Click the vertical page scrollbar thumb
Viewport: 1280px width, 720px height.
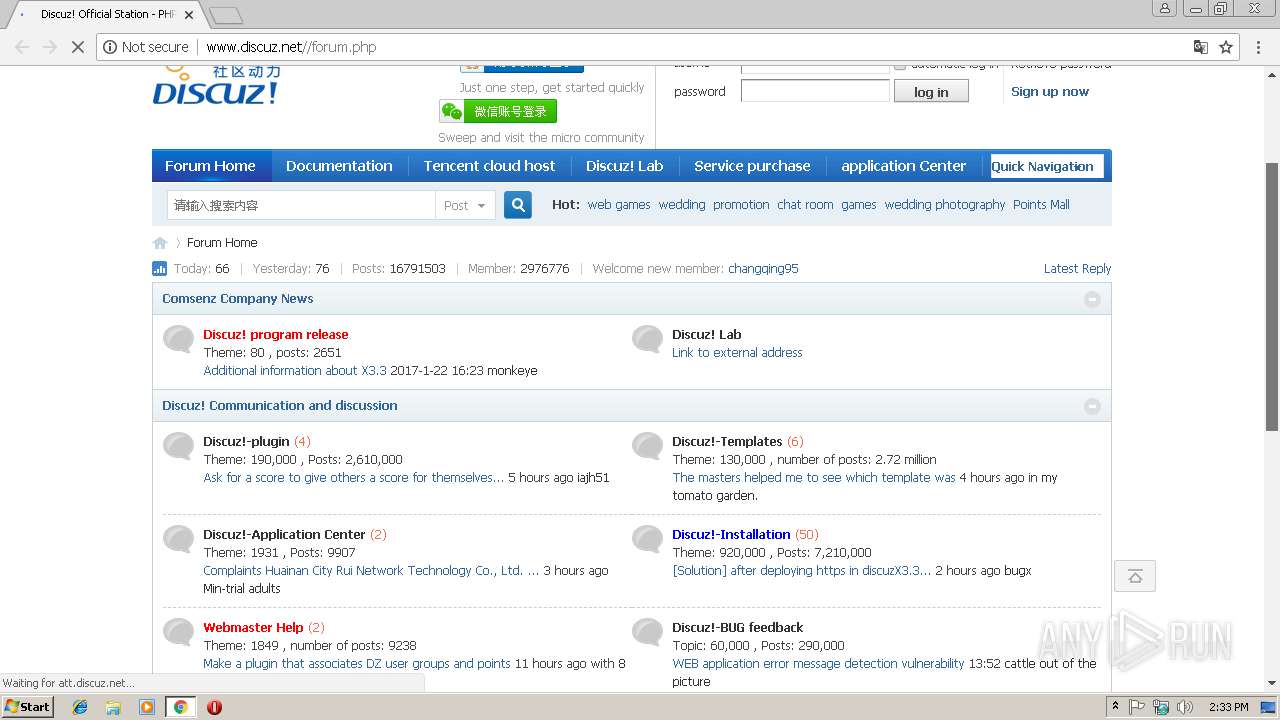pyautogui.click(x=1272, y=296)
